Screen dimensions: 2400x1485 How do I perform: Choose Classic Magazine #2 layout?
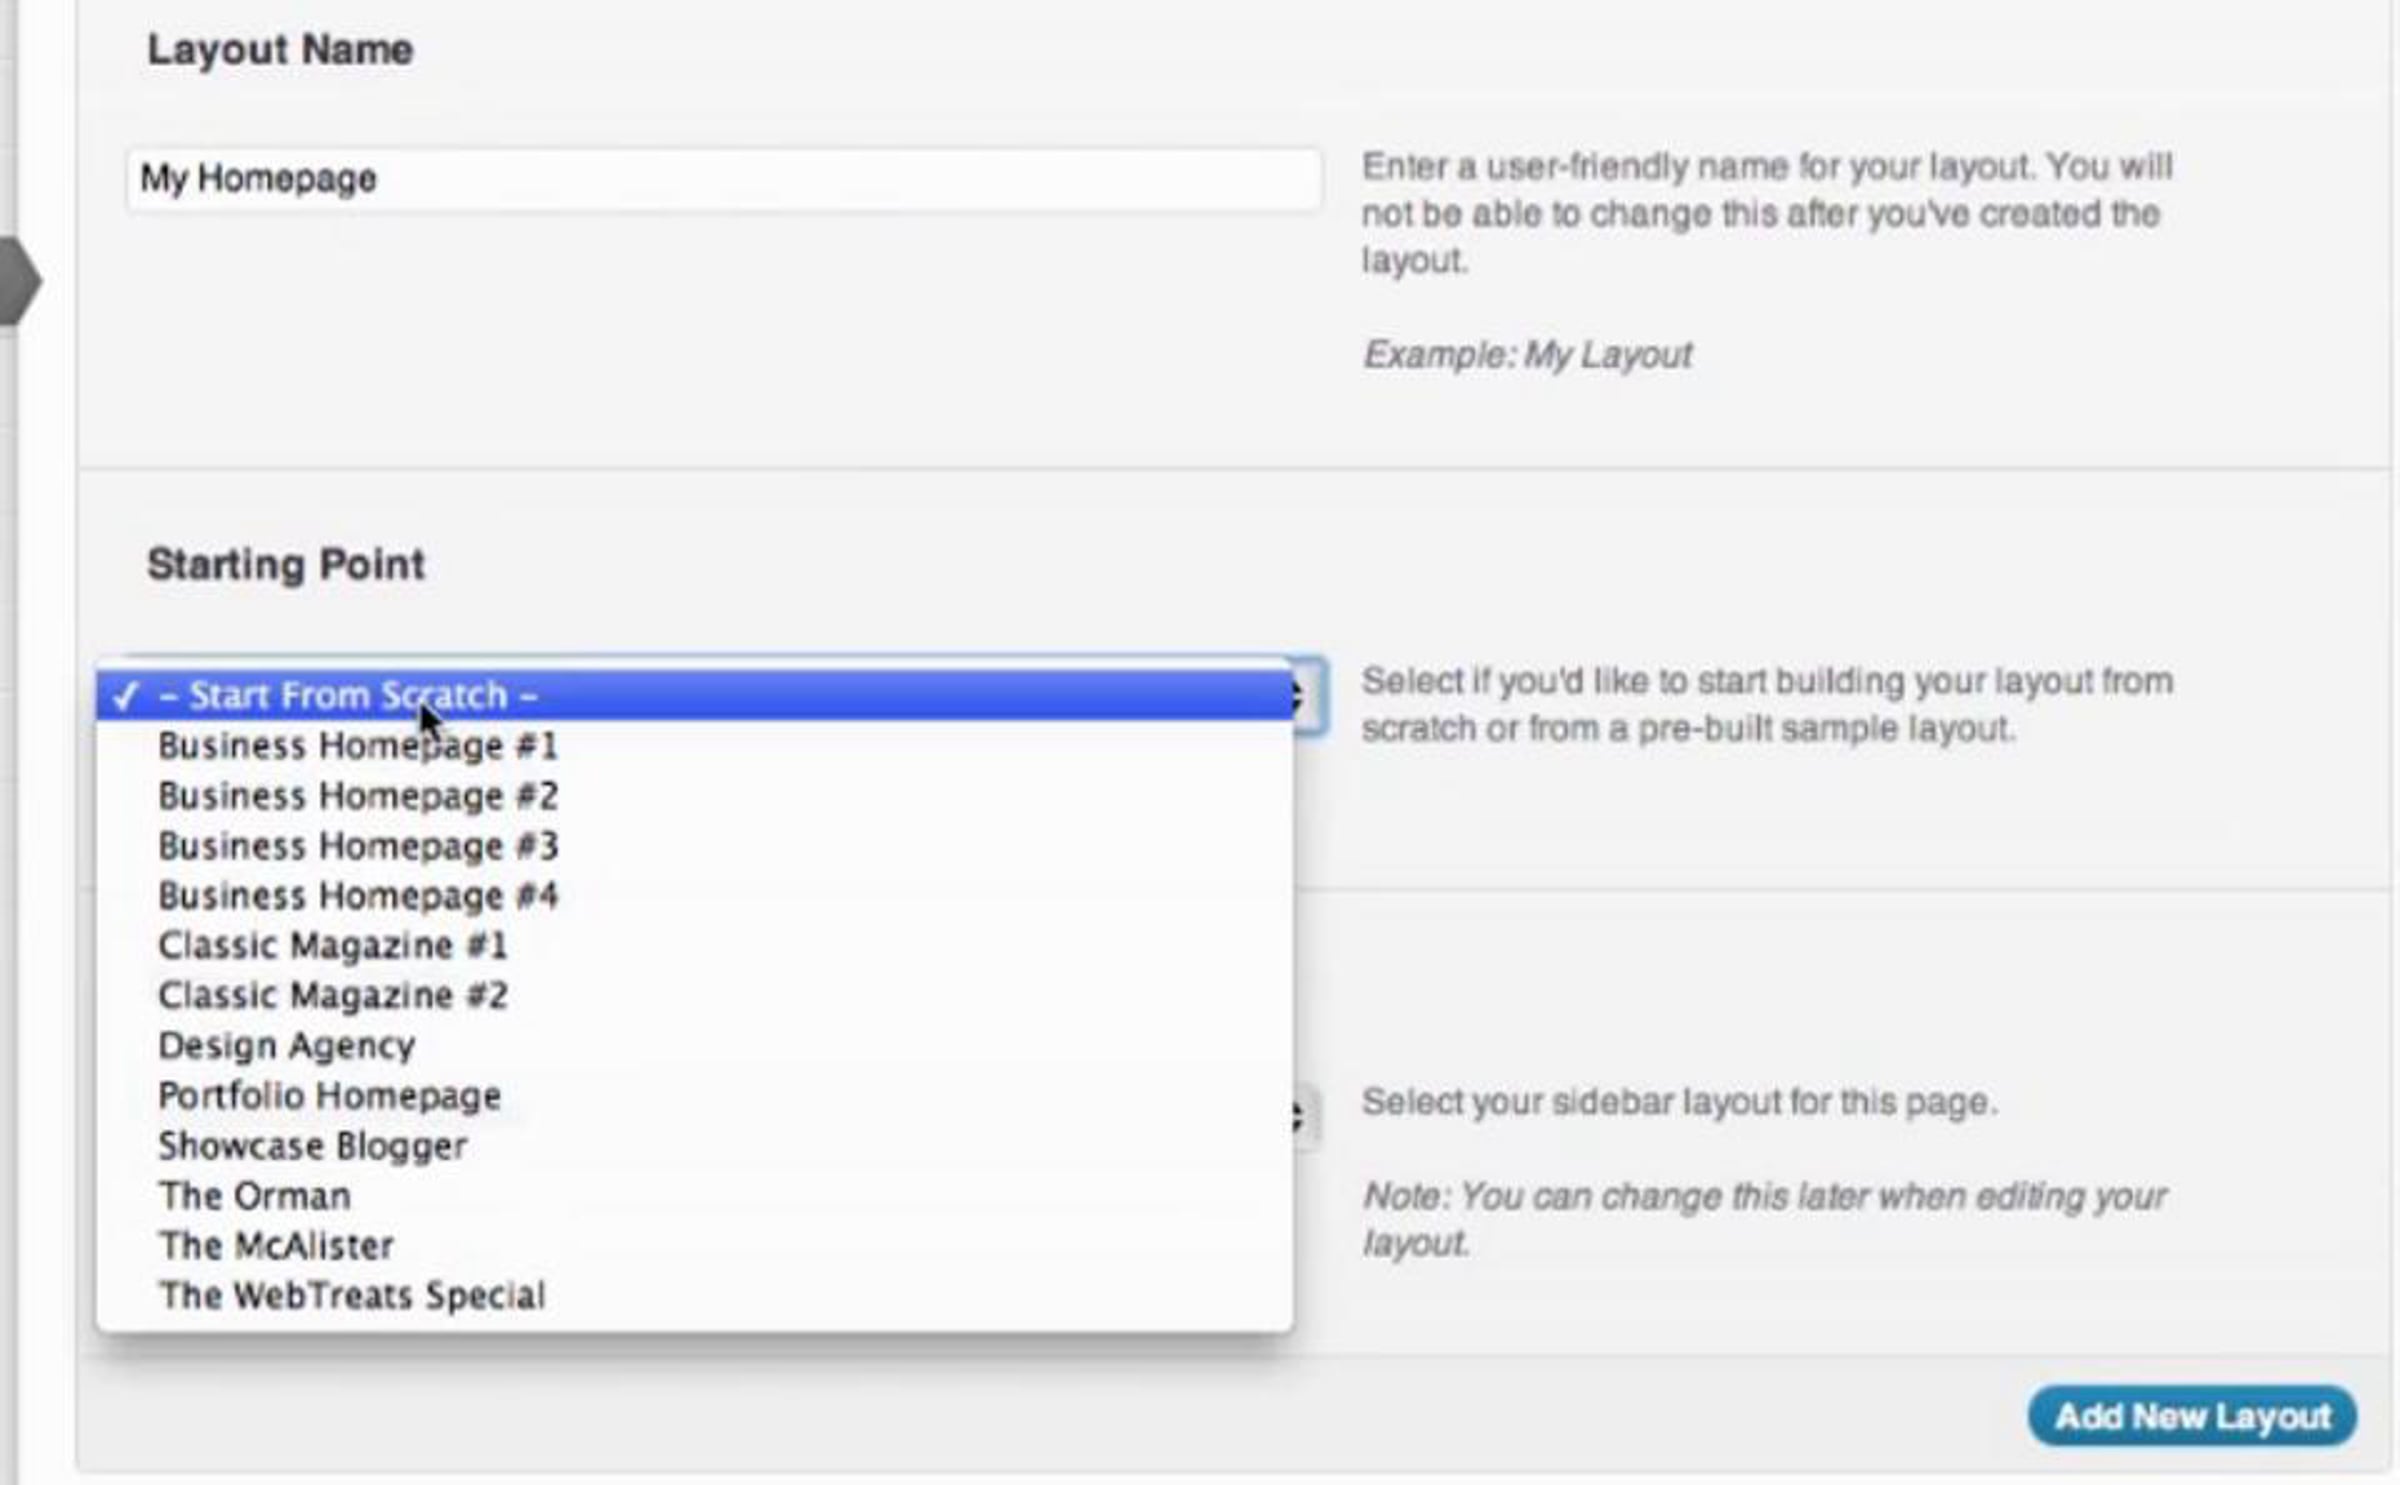(x=695, y=996)
